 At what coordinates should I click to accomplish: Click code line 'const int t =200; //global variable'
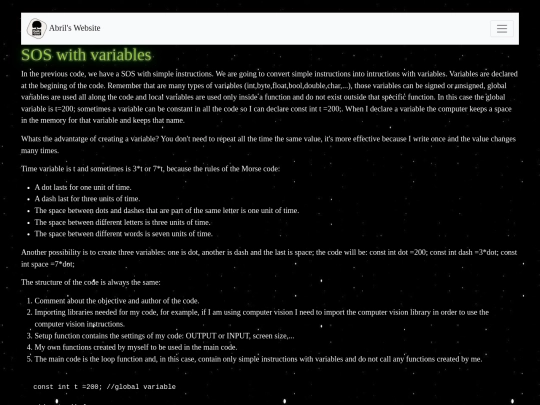104,387
